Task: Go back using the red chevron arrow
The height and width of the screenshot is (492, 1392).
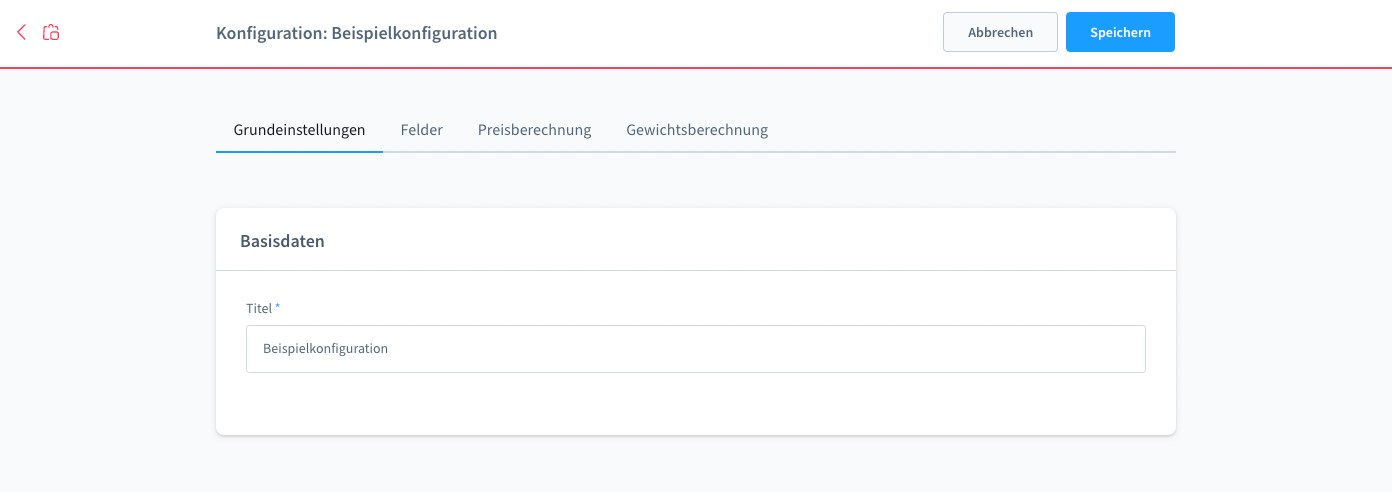Action: [22, 33]
